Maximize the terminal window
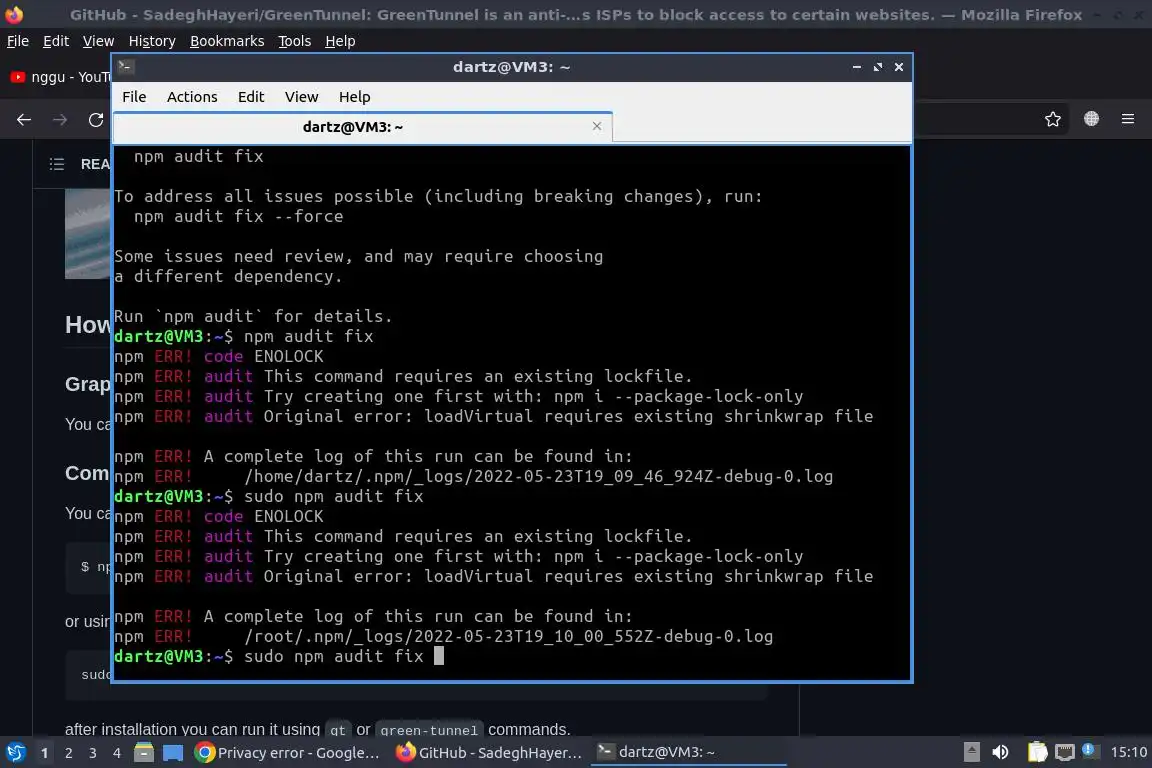Image resolution: width=1152 pixels, height=768 pixels. coord(877,67)
